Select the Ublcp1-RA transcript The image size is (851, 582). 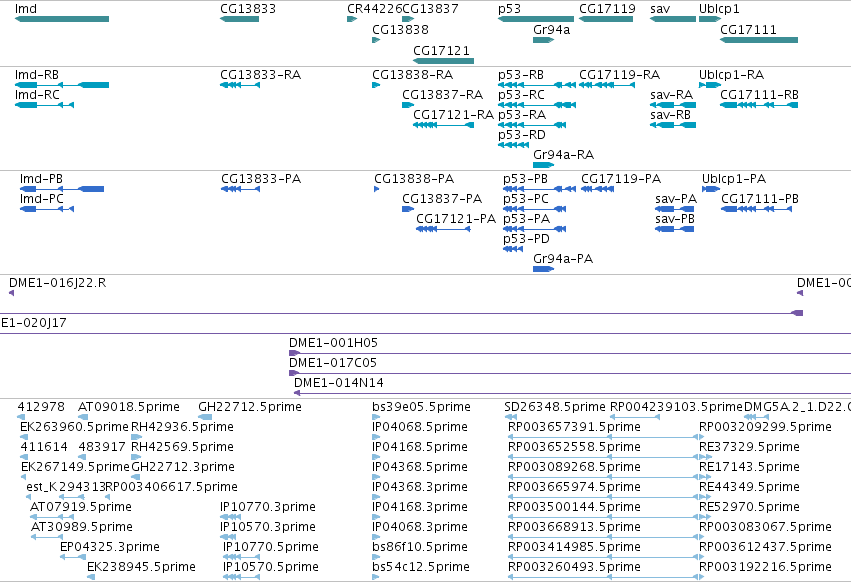[x=710, y=85]
